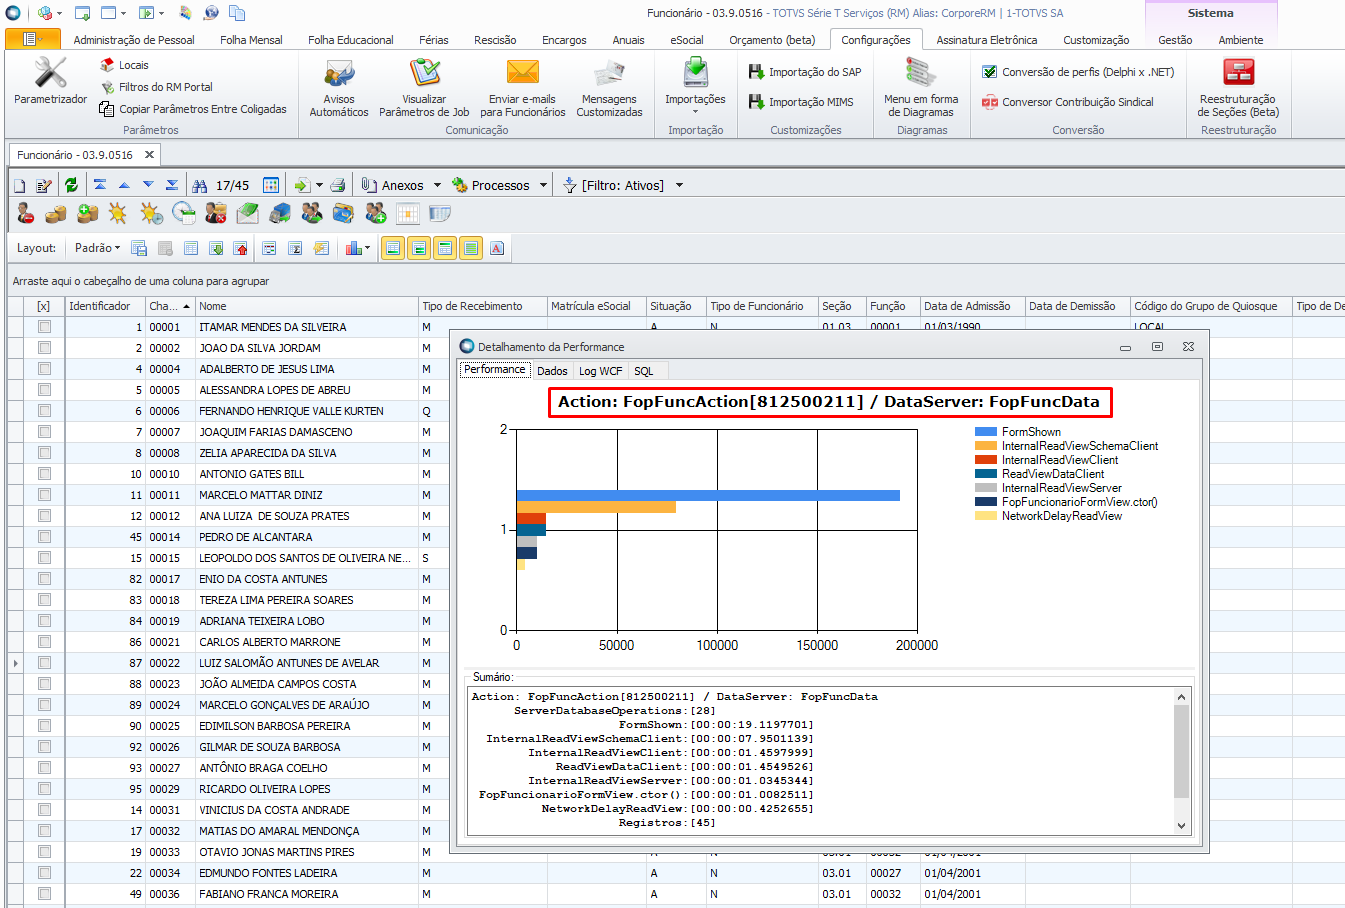The height and width of the screenshot is (908, 1345).
Task: Open the Log WCF tab
Action: click(600, 371)
